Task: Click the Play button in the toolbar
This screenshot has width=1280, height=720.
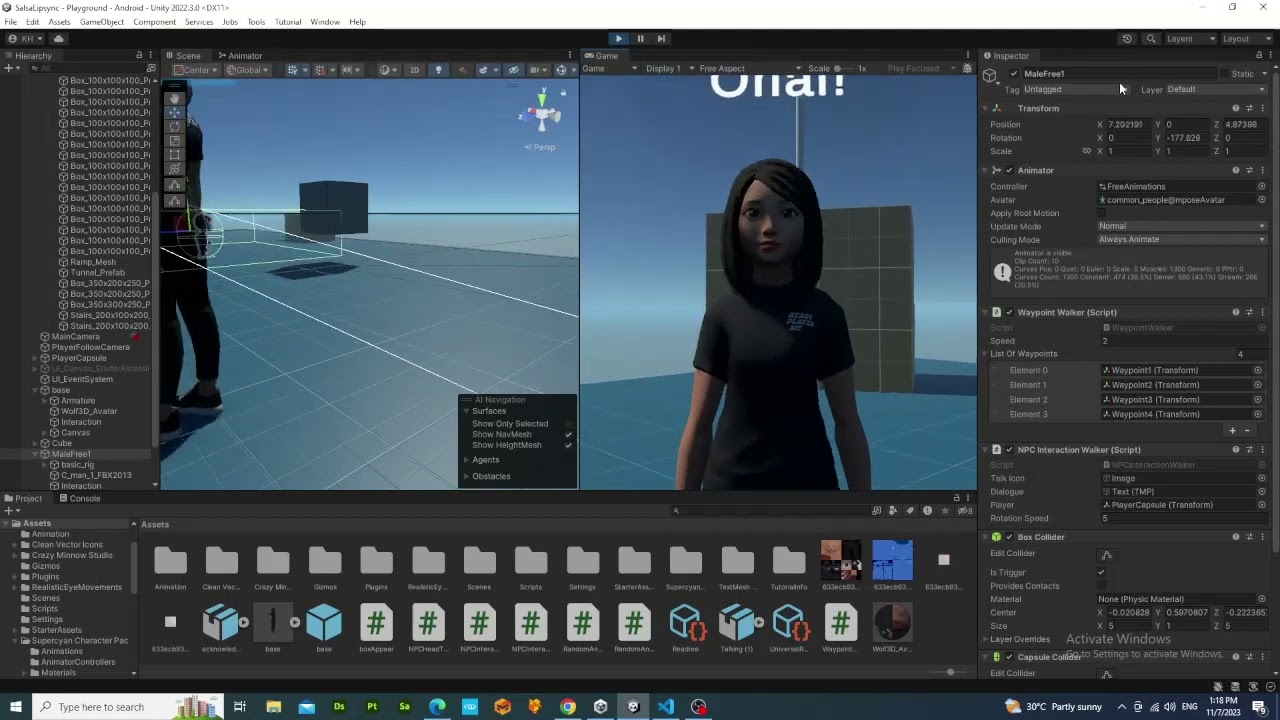Action: click(619, 38)
